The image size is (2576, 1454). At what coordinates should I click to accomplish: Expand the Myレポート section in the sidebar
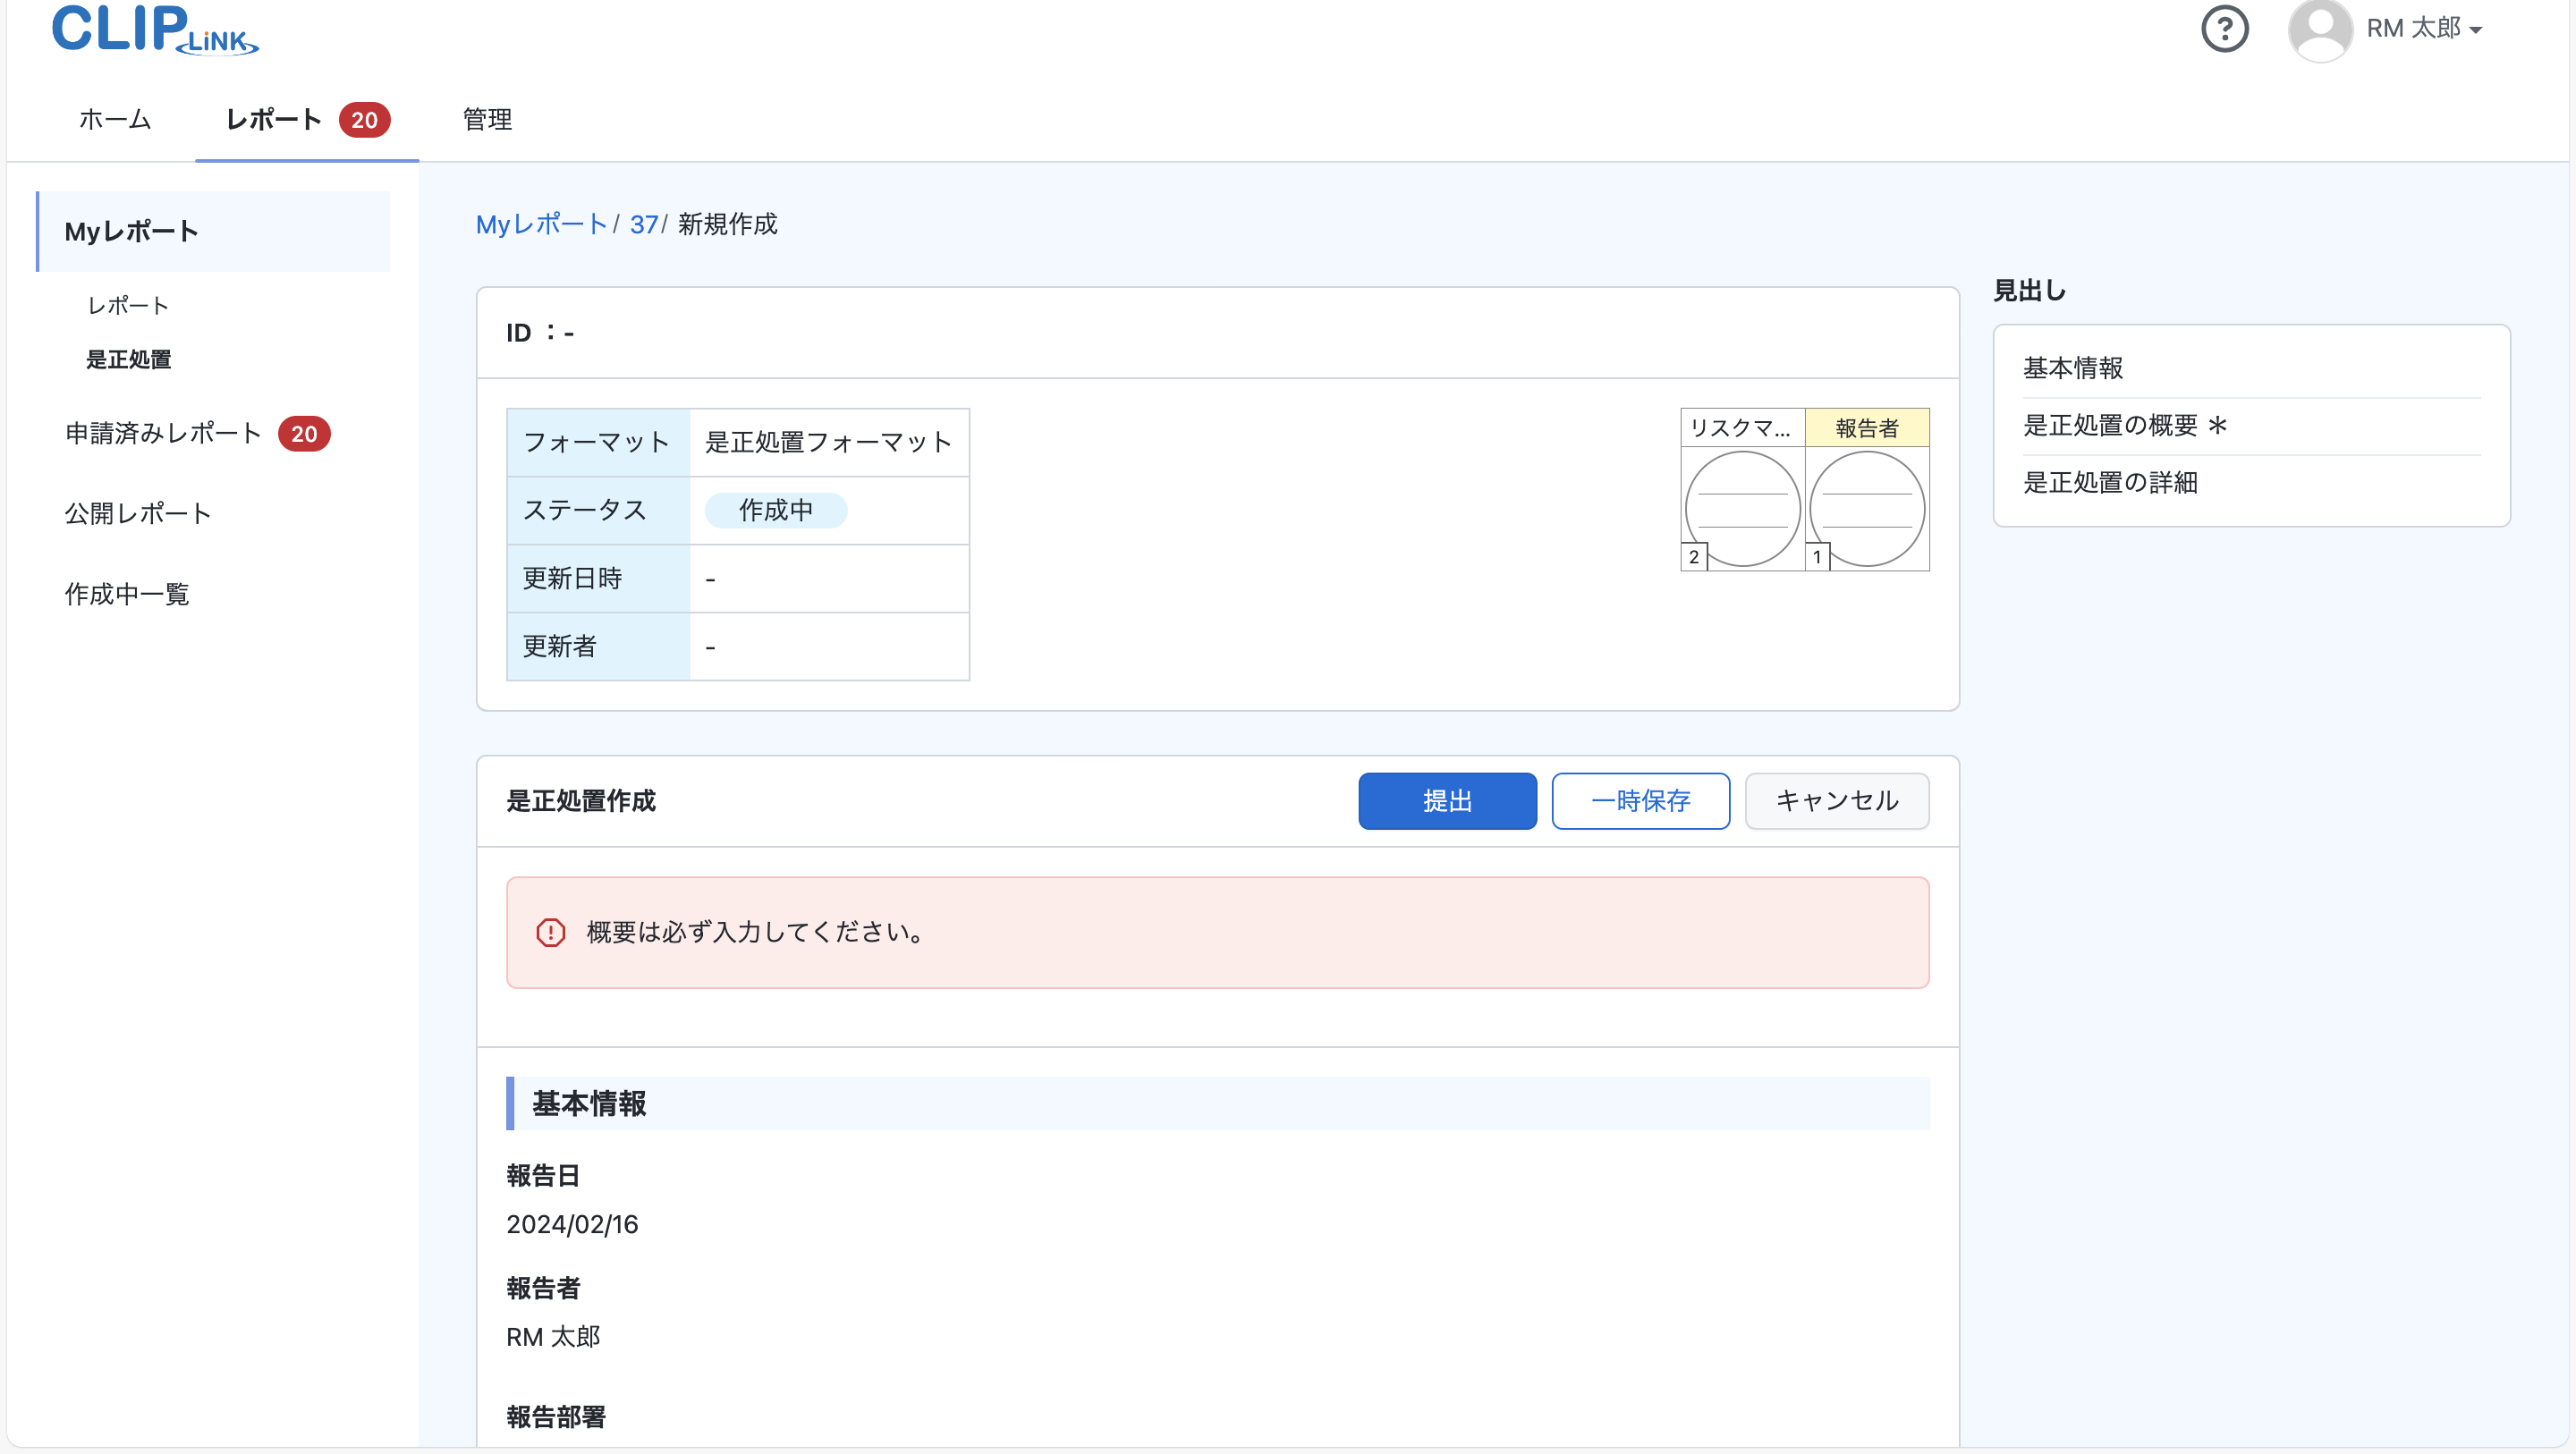click(130, 231)
